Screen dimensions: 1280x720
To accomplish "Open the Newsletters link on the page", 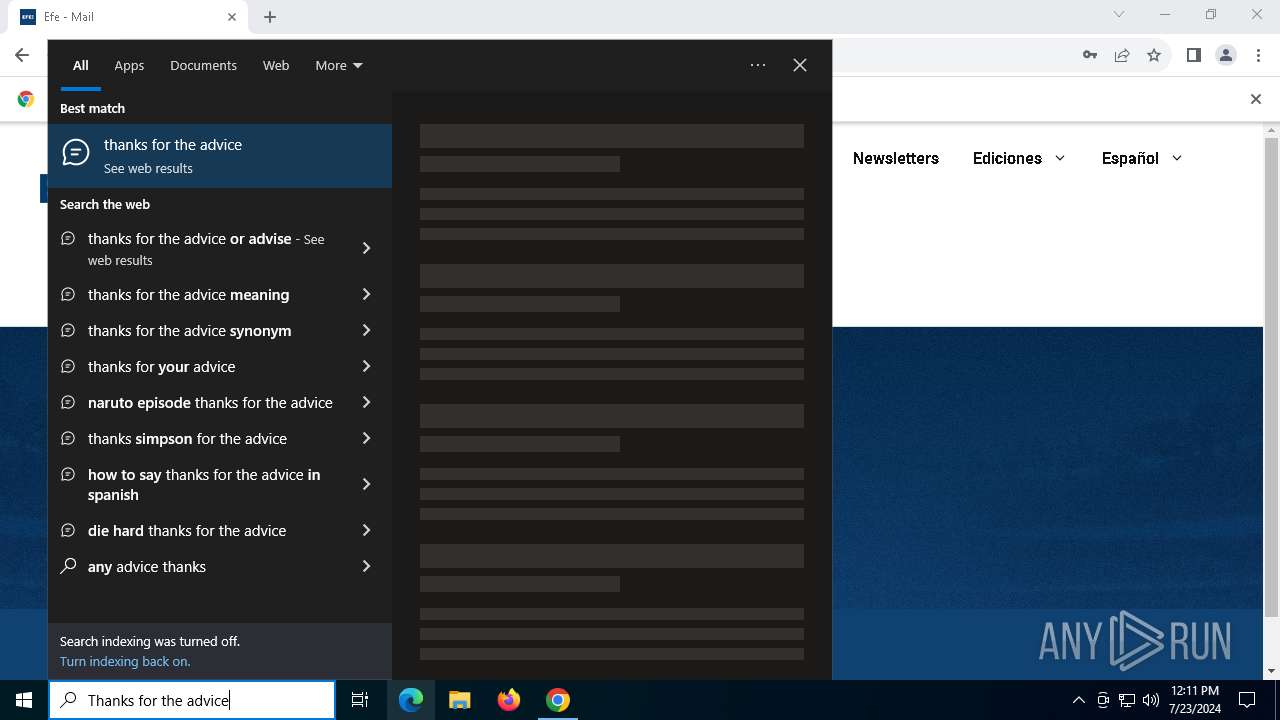I will (896, 158).
